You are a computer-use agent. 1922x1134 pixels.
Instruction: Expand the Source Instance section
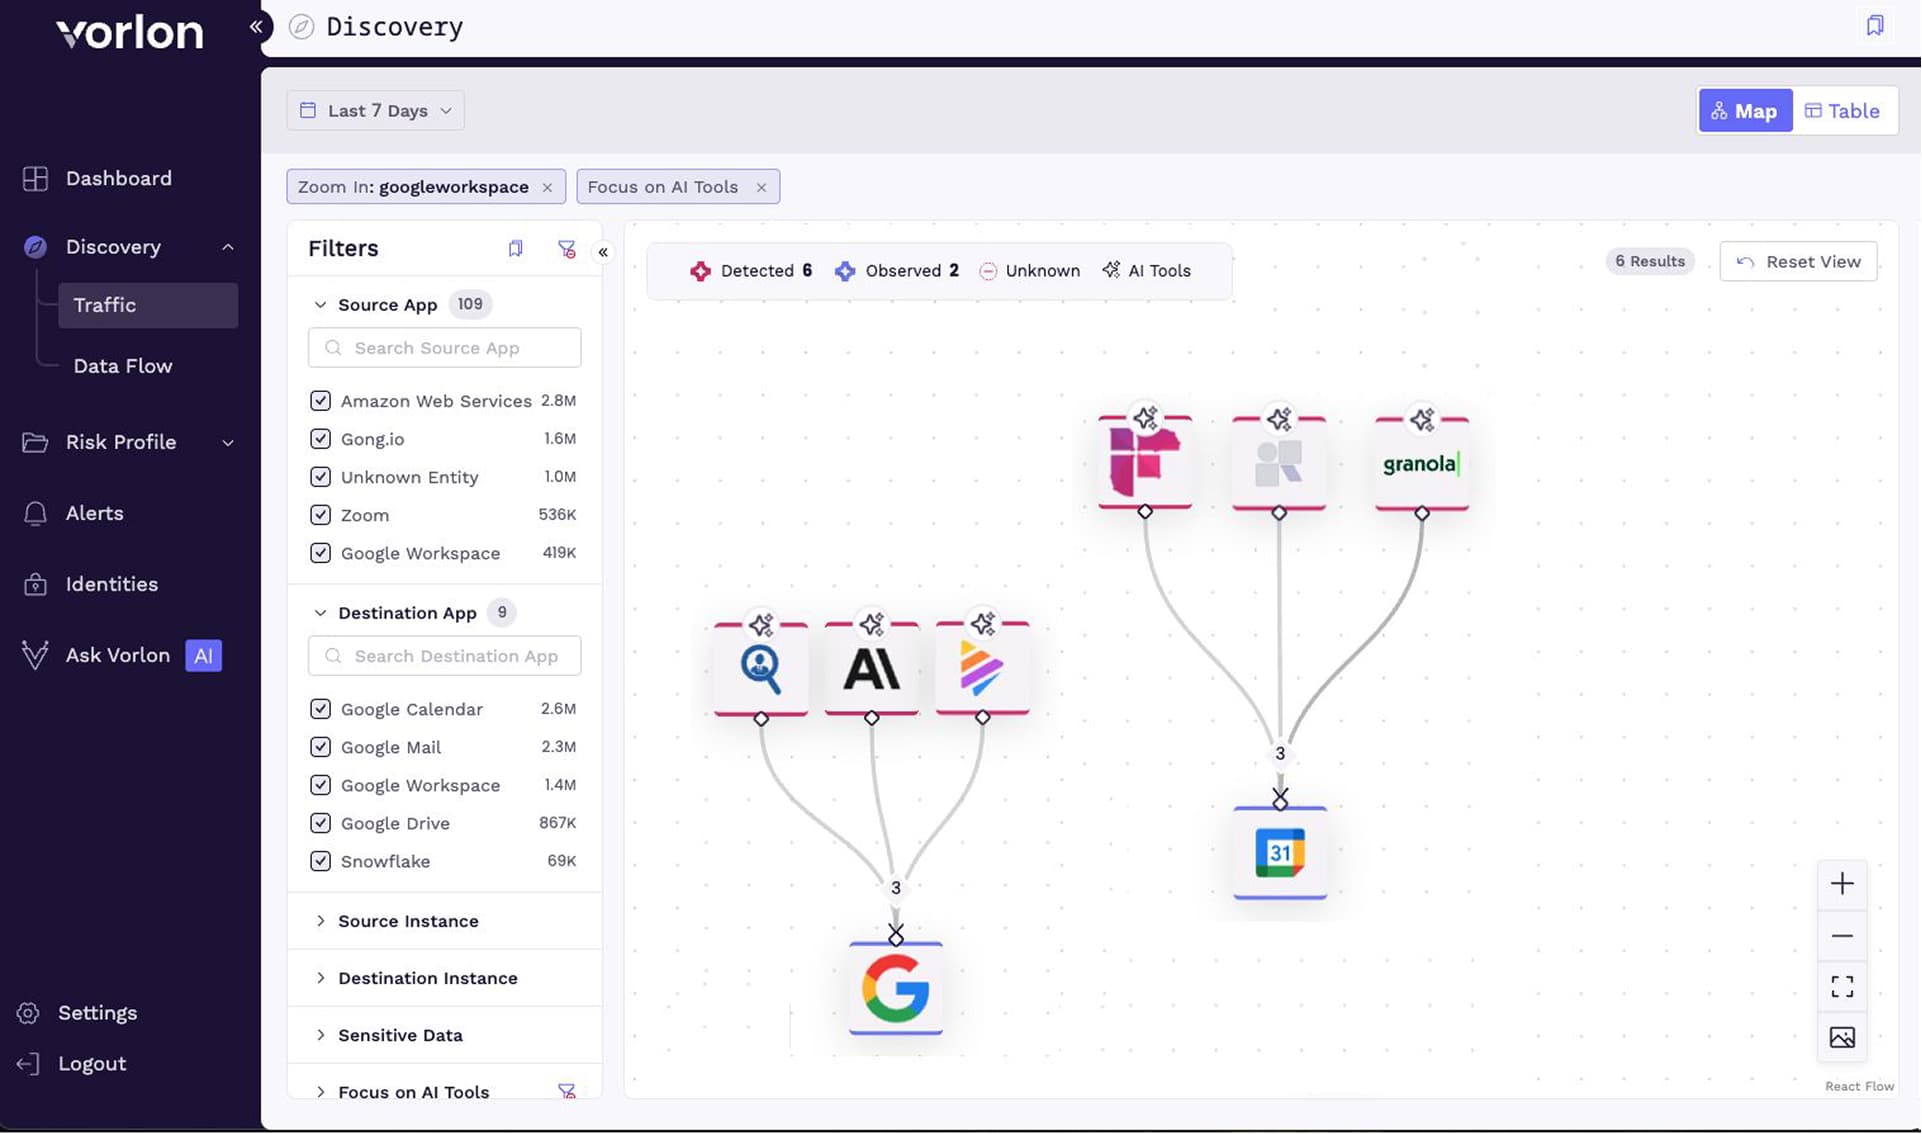click(x=408, y=921)
